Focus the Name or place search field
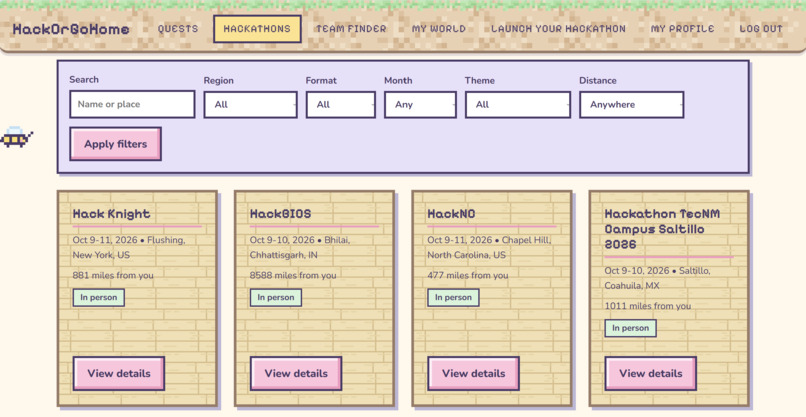The image size is (806, 417). 132,104
